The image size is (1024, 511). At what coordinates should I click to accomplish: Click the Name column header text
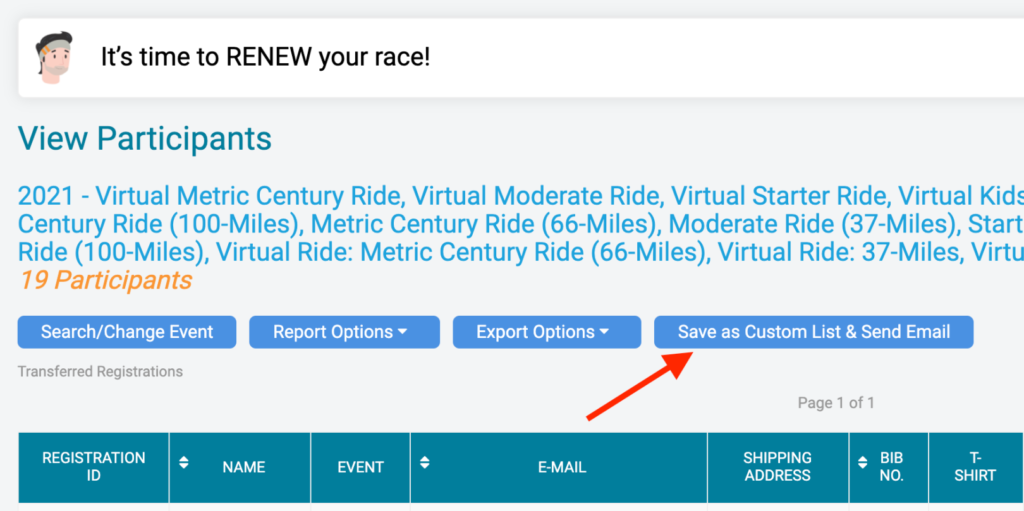coord(244,467)
